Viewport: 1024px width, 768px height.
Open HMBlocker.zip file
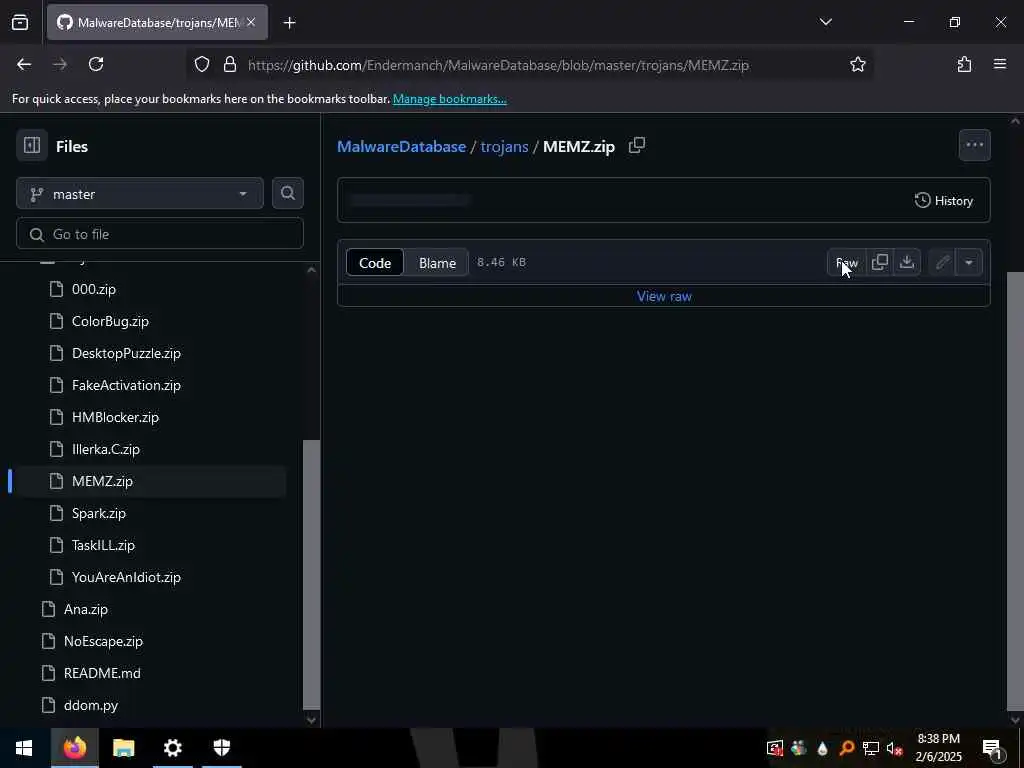click(115, 417)
